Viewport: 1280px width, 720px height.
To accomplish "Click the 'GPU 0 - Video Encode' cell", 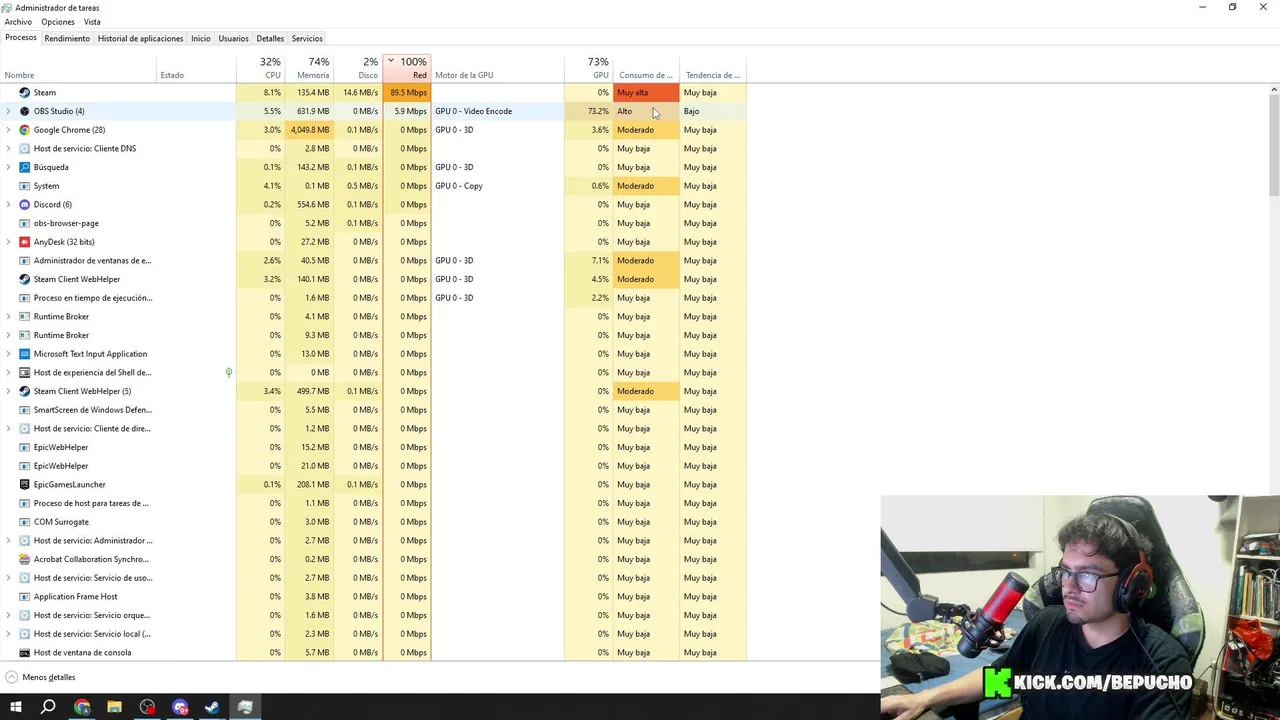I will (x=497, y=111).
